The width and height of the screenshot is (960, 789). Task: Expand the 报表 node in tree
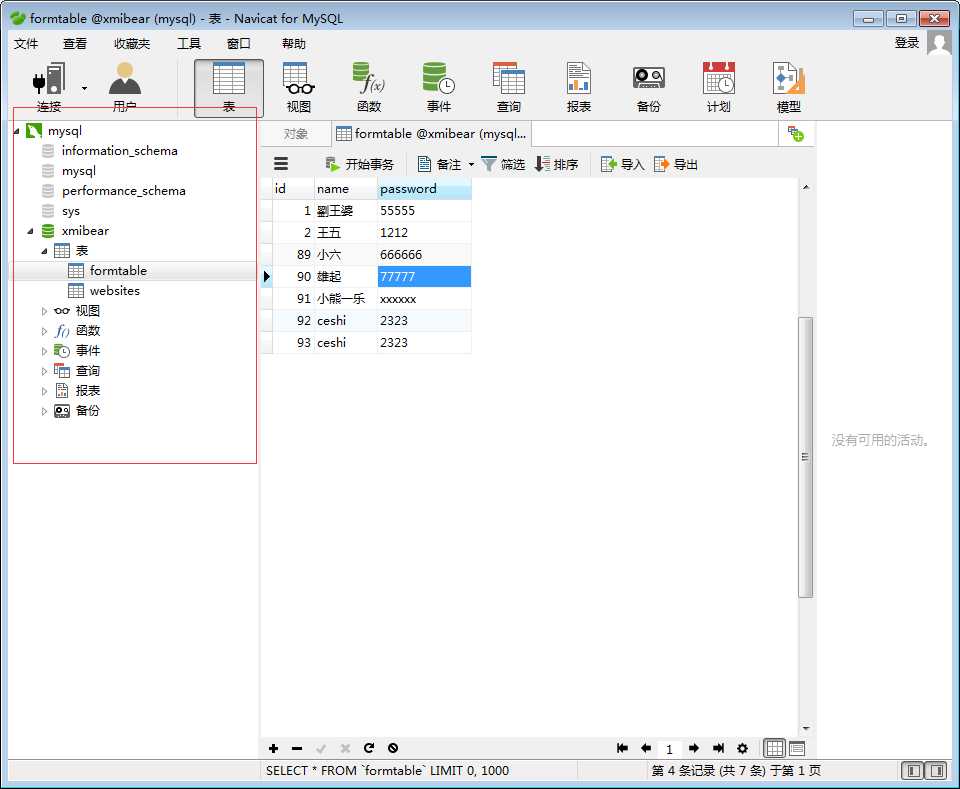pos(44,391)
